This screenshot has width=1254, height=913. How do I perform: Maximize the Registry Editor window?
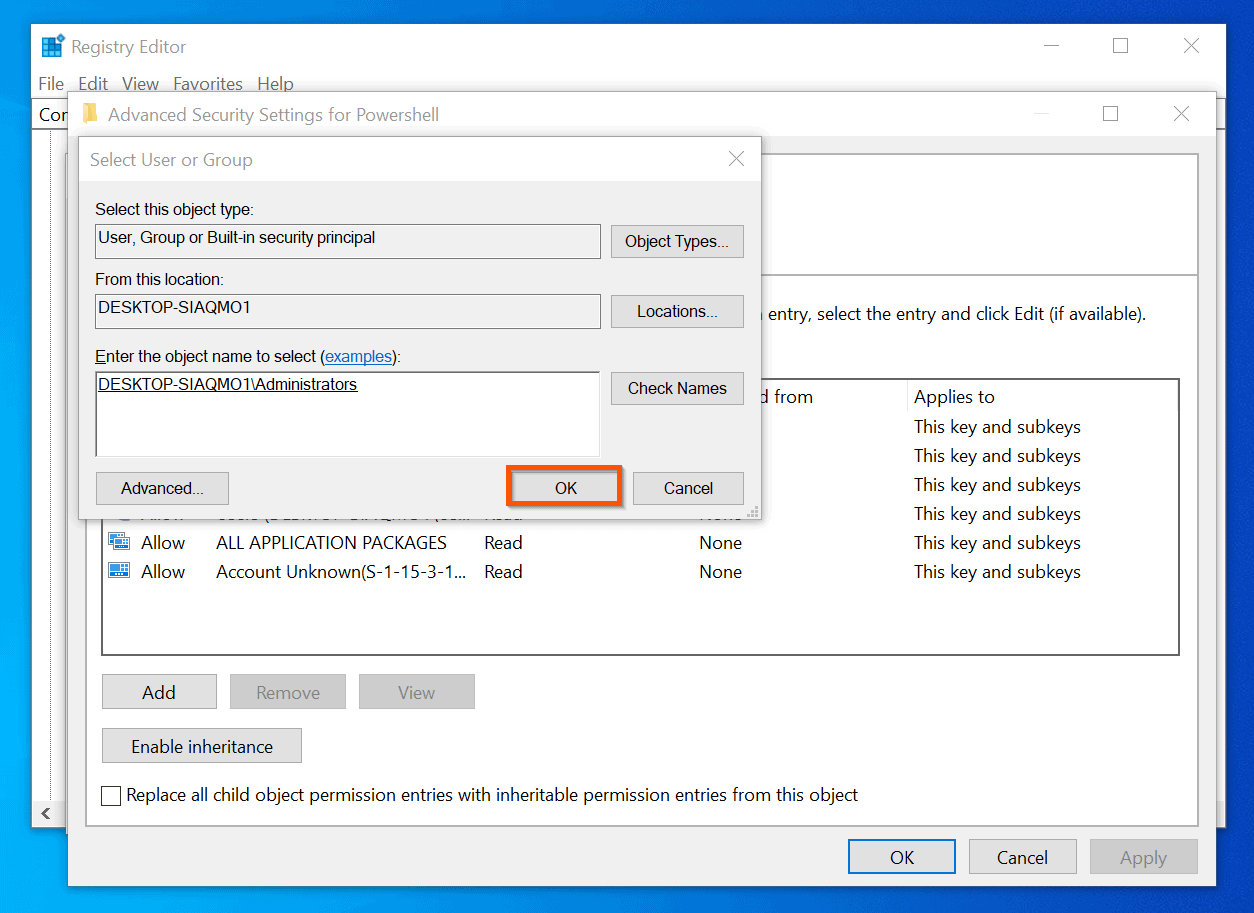tap(1120, 46)
